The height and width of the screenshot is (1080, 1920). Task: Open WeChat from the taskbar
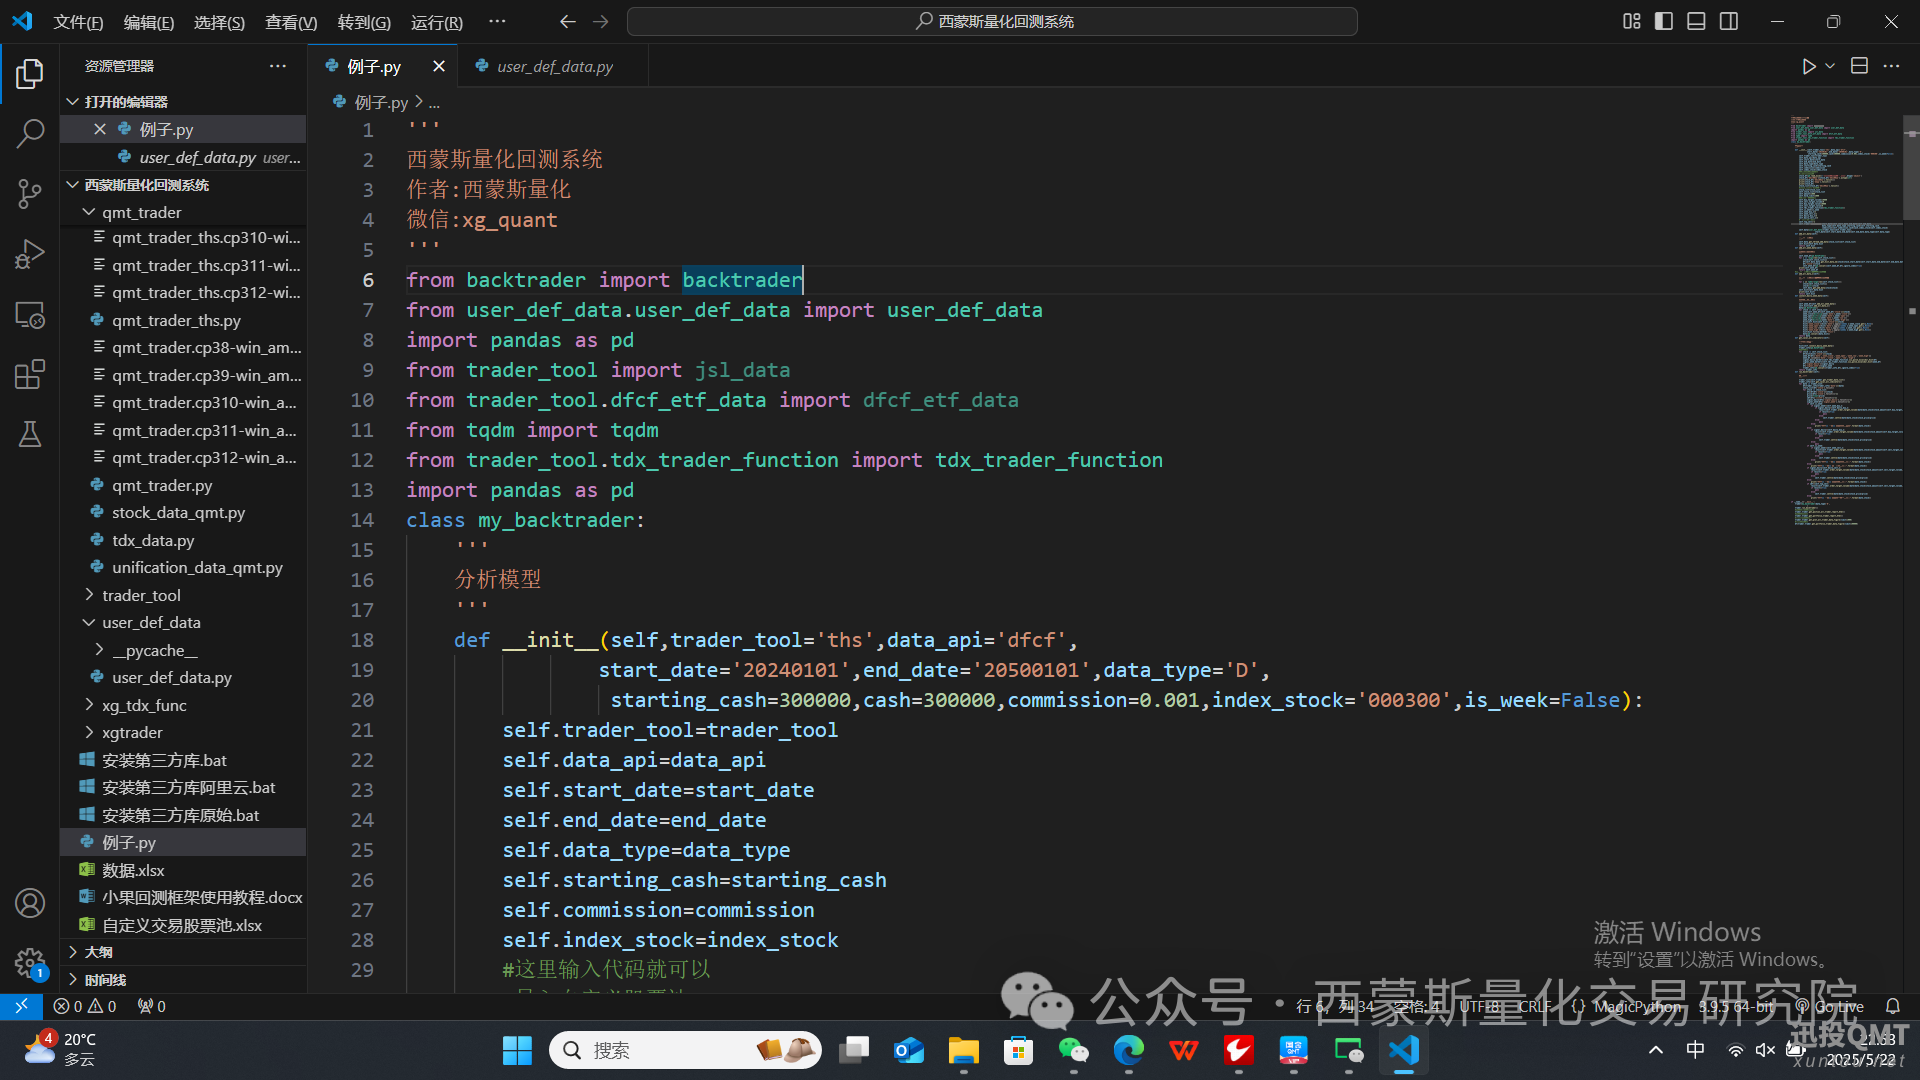pyautogui.click(x=1073, y=1050)
